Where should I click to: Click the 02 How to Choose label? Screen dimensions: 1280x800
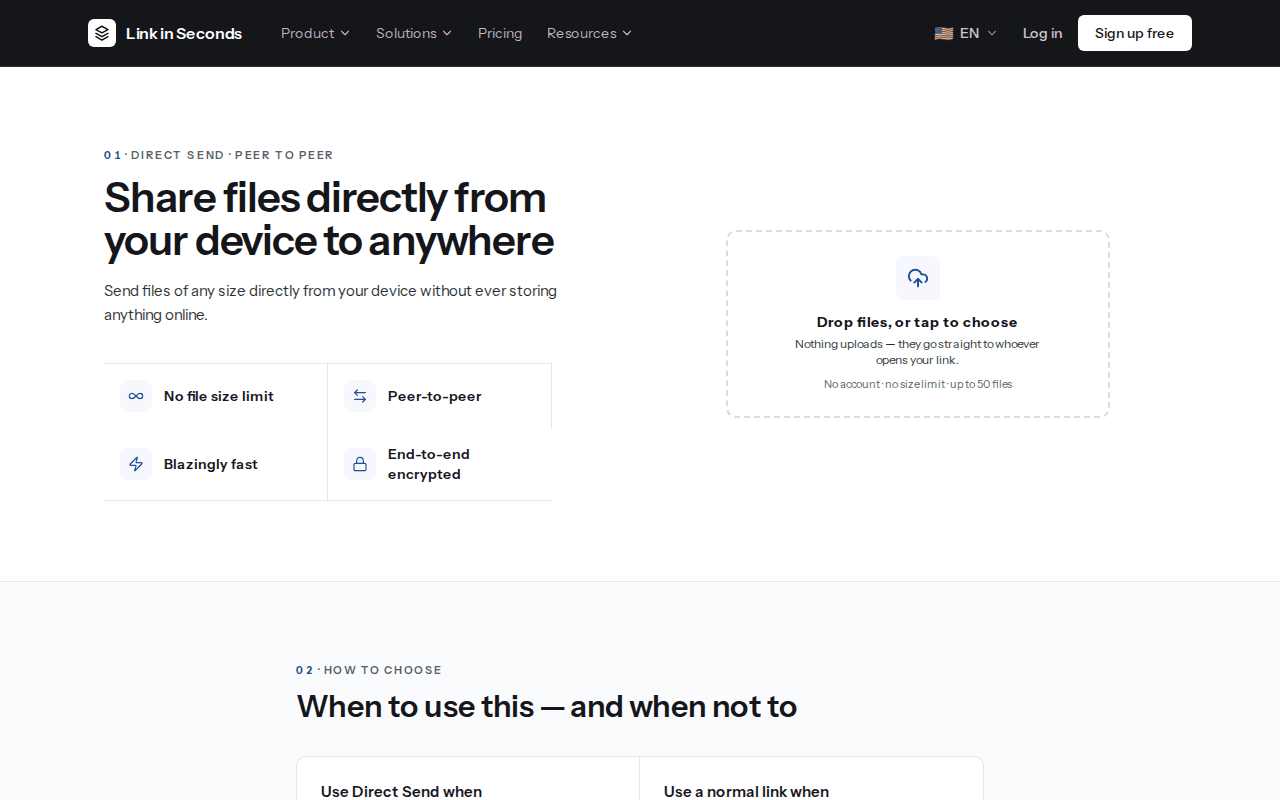click(369, 670)
